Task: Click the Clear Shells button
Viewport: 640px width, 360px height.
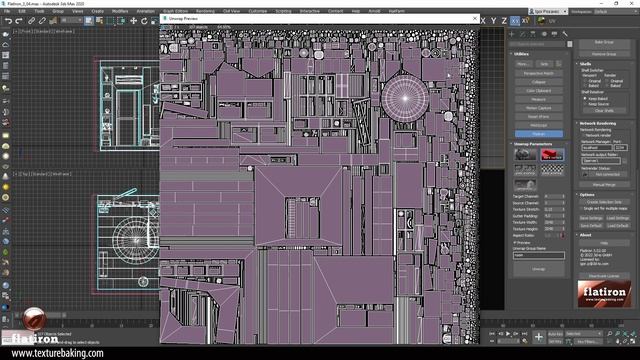Action: click(x=604, y=111)
